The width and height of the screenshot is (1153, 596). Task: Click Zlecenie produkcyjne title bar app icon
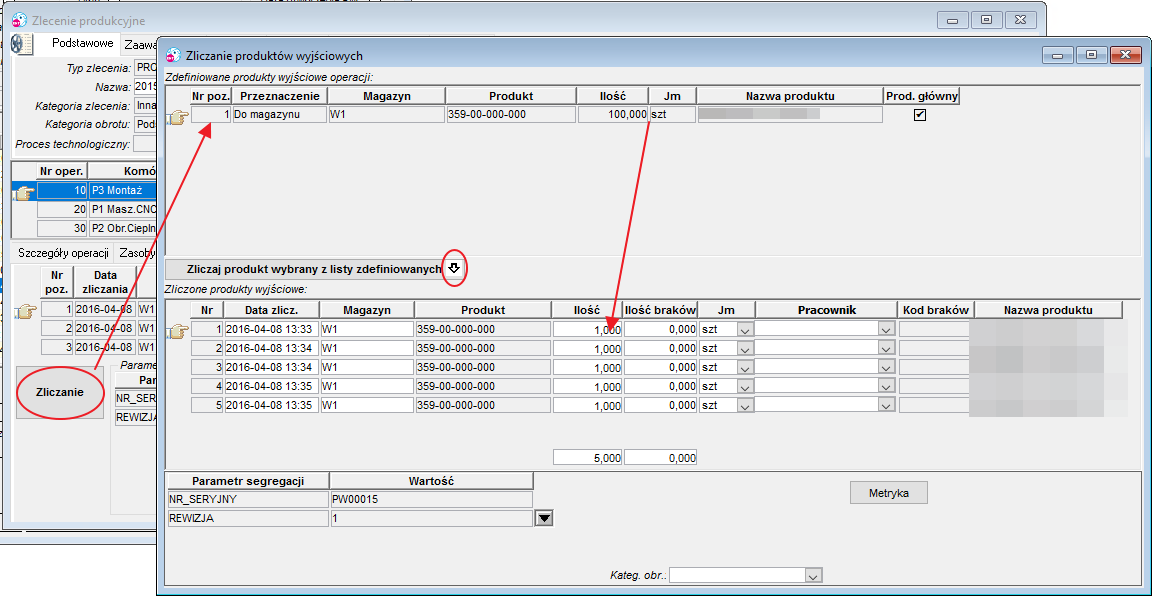(19, 21)
